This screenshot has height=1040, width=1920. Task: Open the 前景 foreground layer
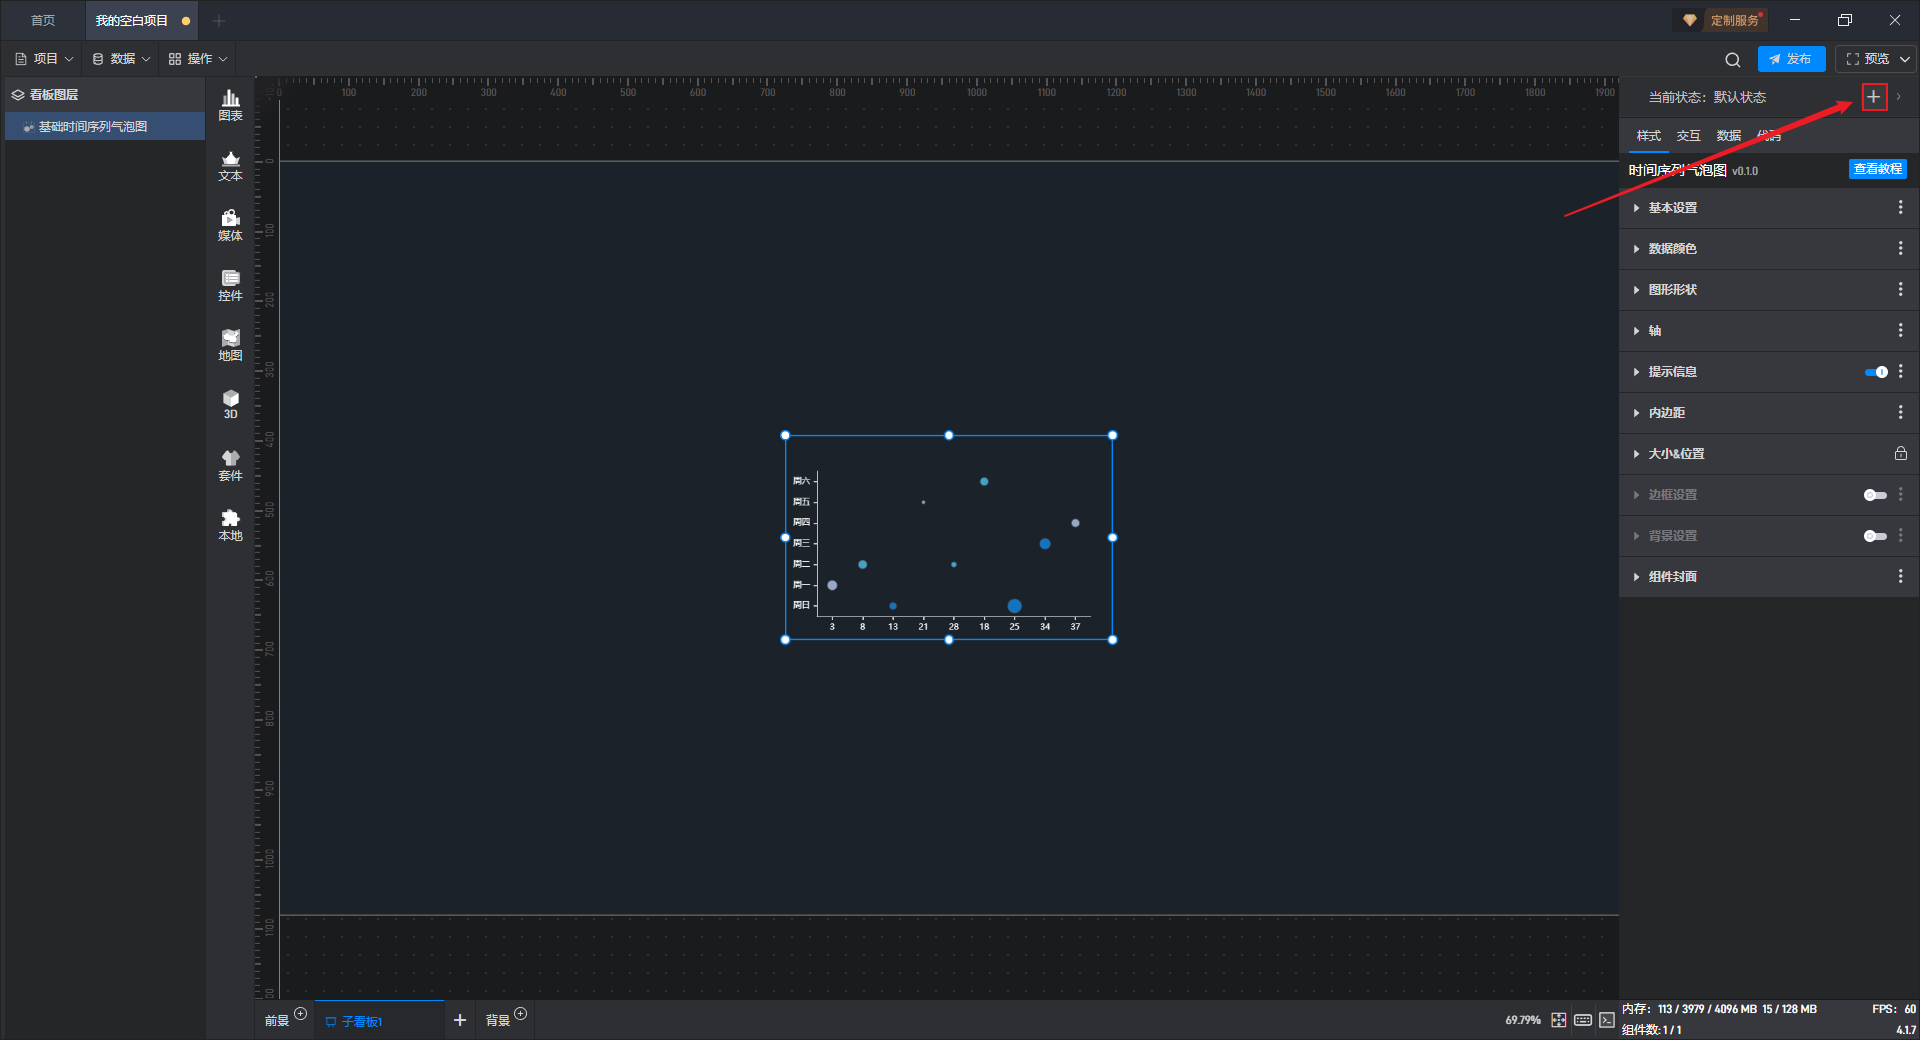pos(277,1021)
